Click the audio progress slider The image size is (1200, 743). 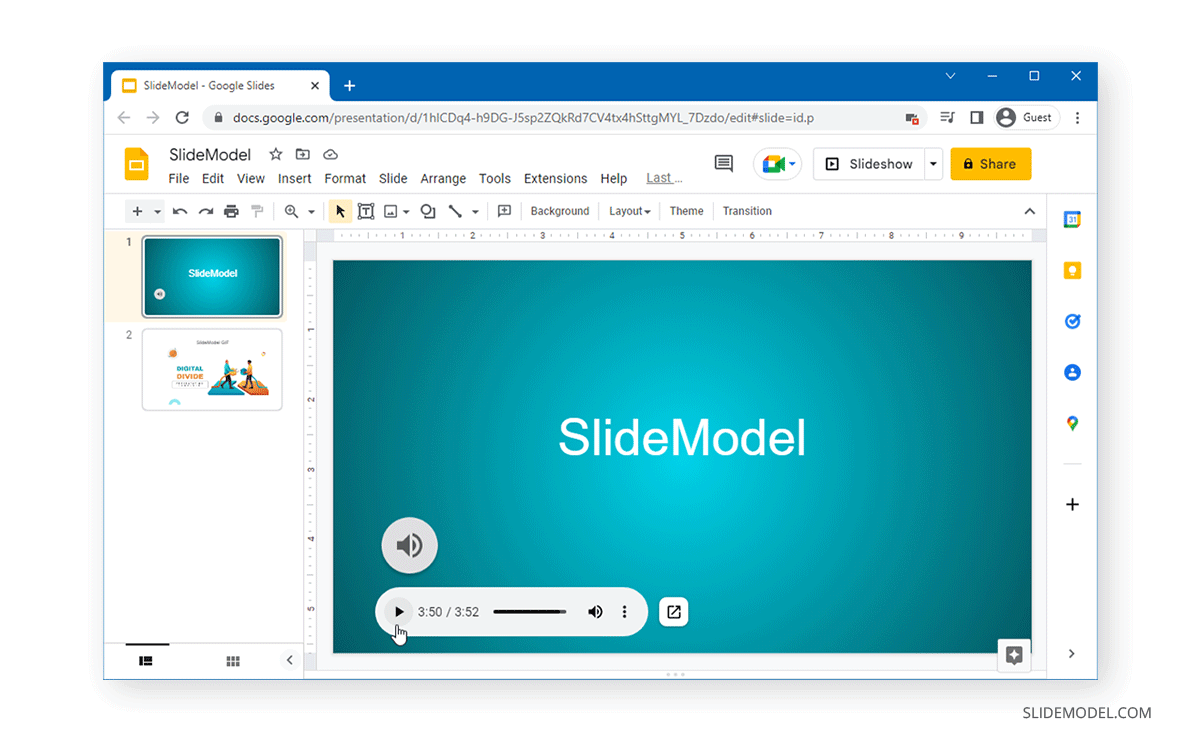pyautogui.click(x=530, y=612)
